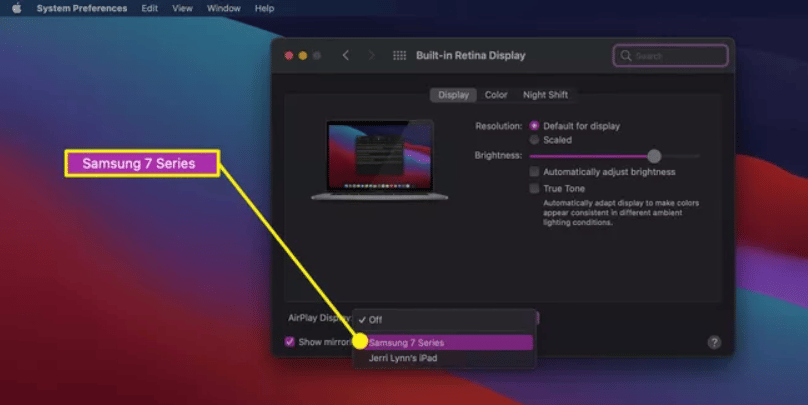Switch to the Night Shift tab

(545, 95)
